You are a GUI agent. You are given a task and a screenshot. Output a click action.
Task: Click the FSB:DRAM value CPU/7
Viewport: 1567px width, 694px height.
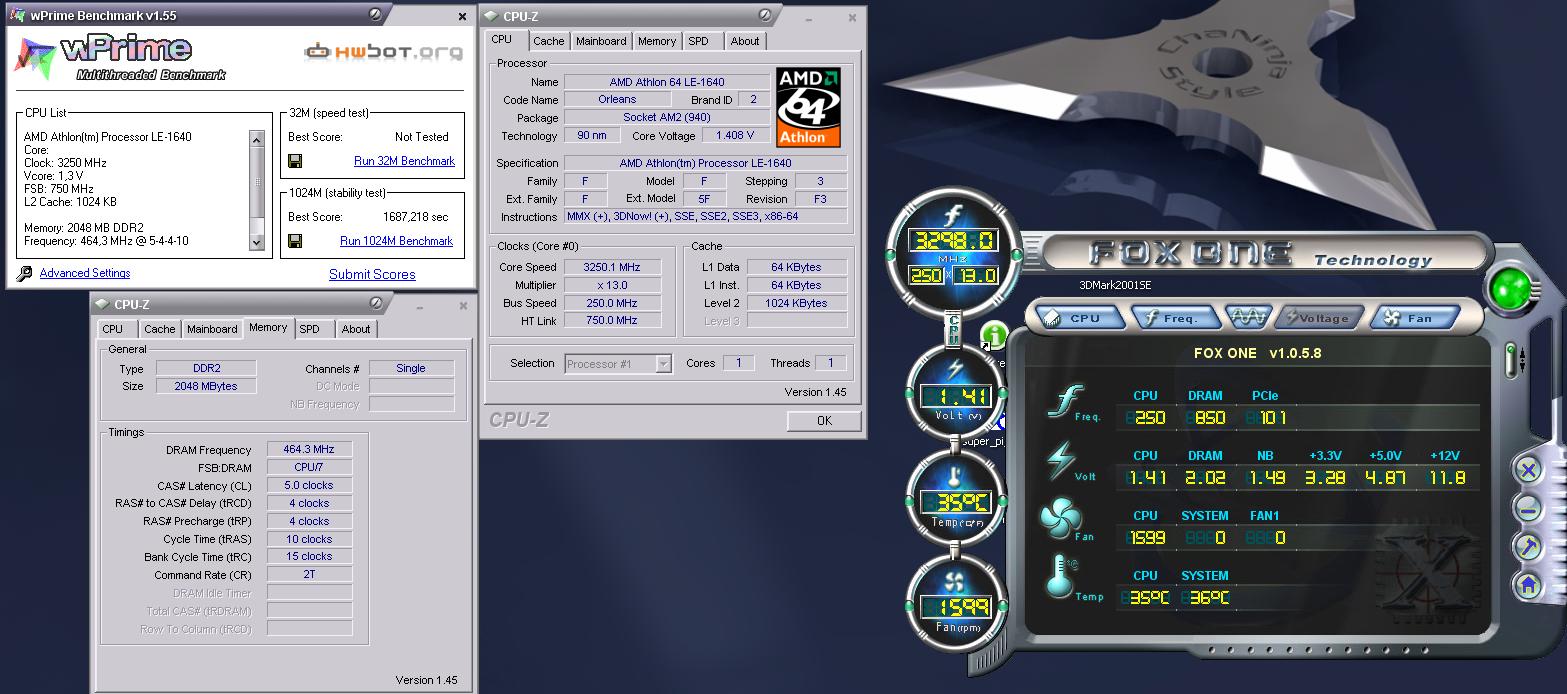309,468
